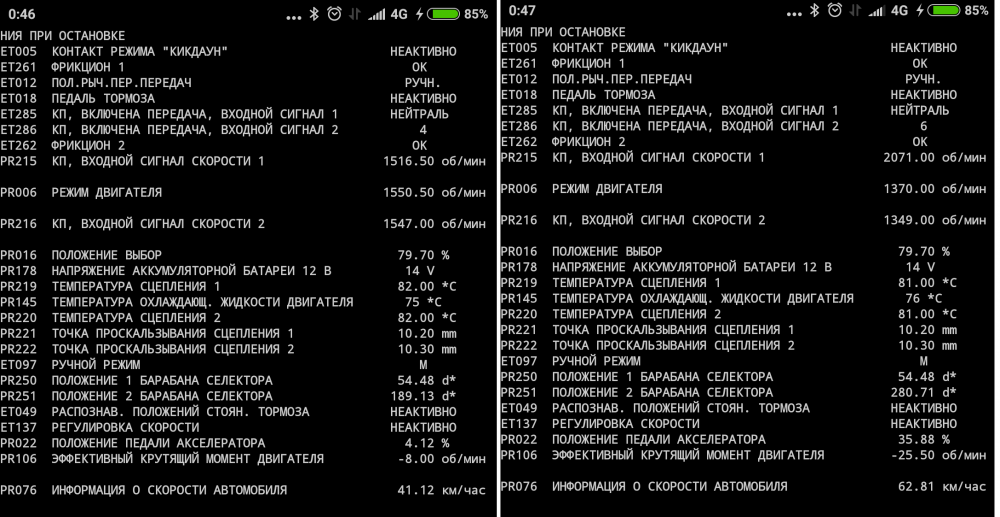Tap the 0:47 clock time
The height and width of the screenshot is (517, 1000).
point(522,10)
